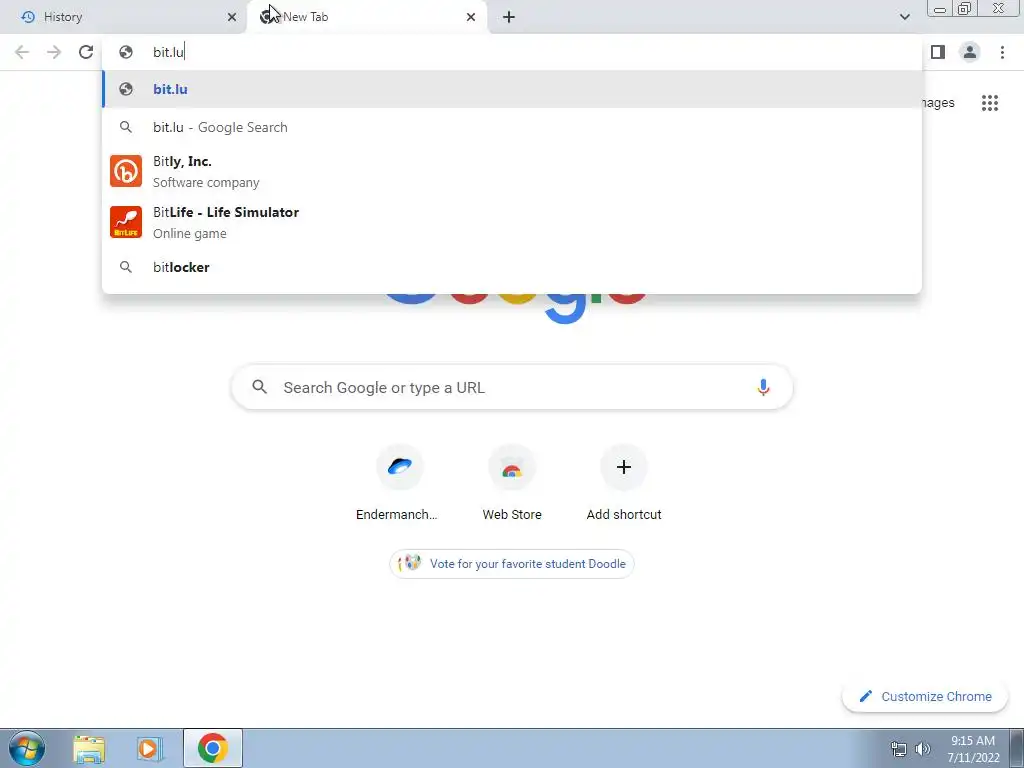Click the History tab clock icon

(x=28, y=17)
